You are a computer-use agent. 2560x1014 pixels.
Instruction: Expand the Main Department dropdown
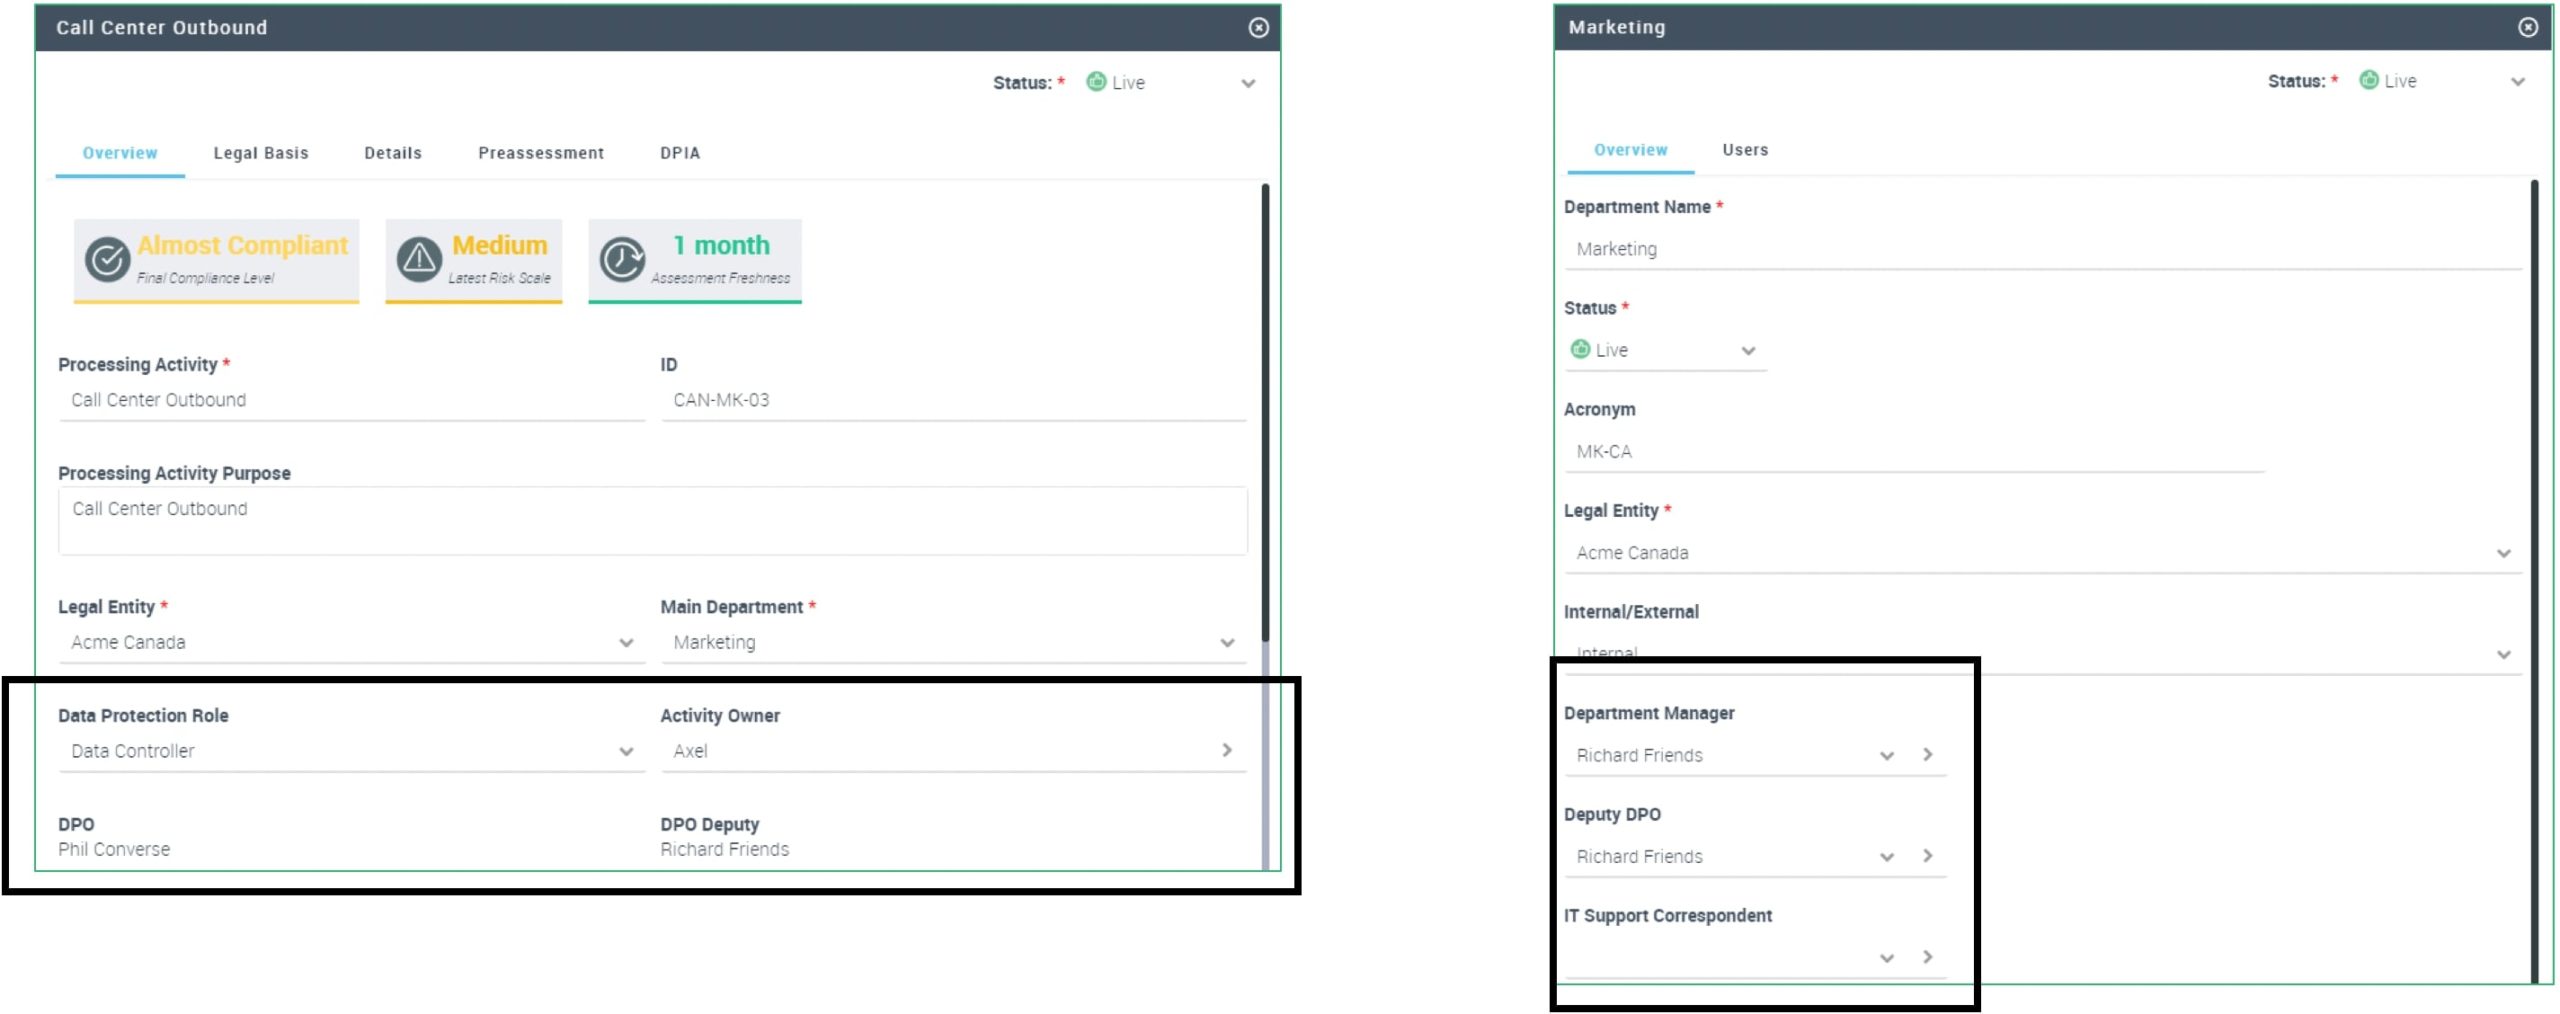(x=1227, y=643)
